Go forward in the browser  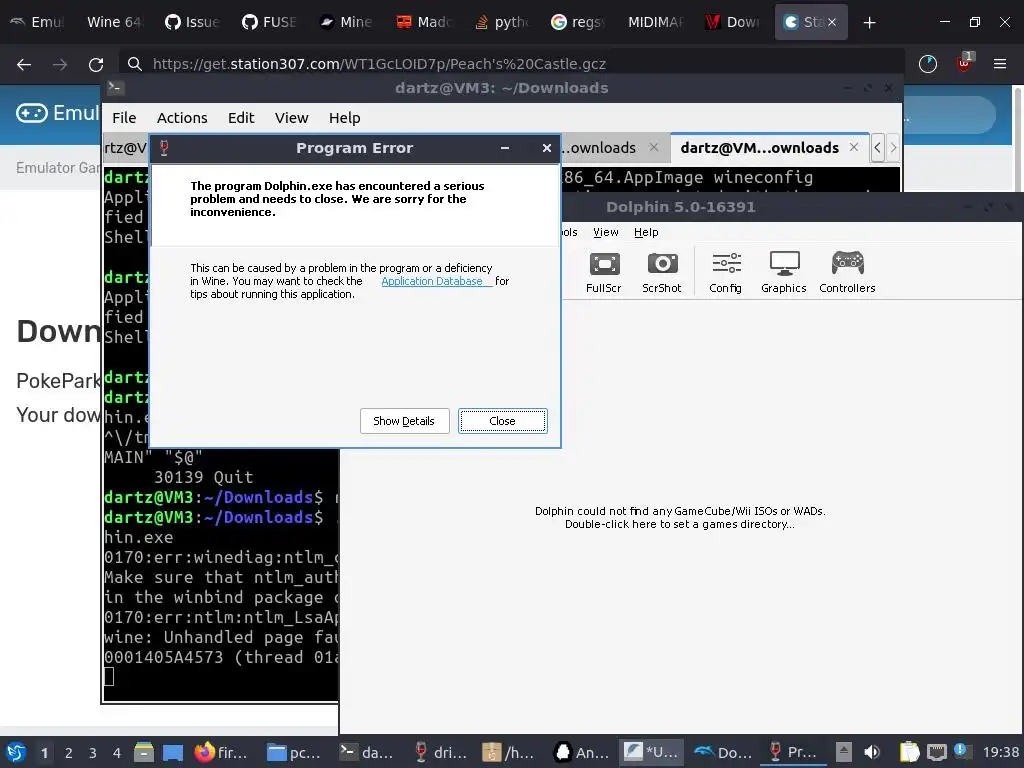coord(60,64)
